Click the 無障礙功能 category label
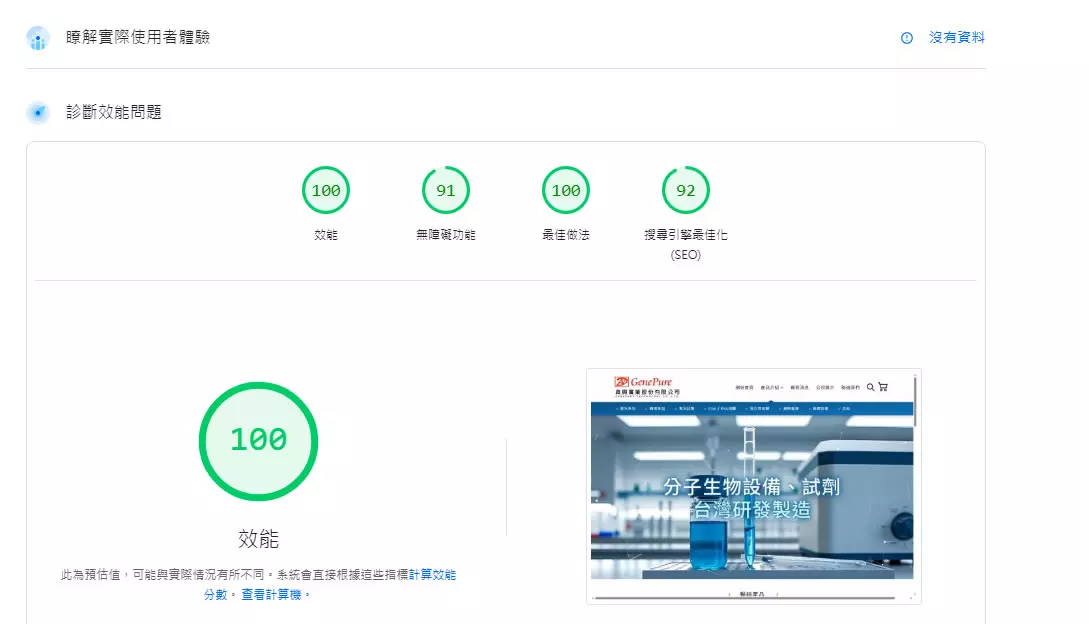1089x624 pixels. point(446,235)
